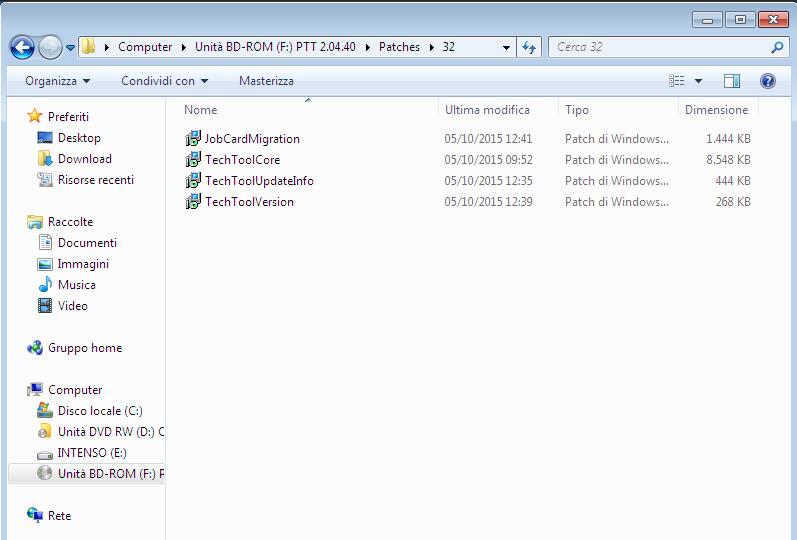This screenshot has height=540, width=797.
Task: Sort files by the Dimensione column header
Action: tap(717, 110)
